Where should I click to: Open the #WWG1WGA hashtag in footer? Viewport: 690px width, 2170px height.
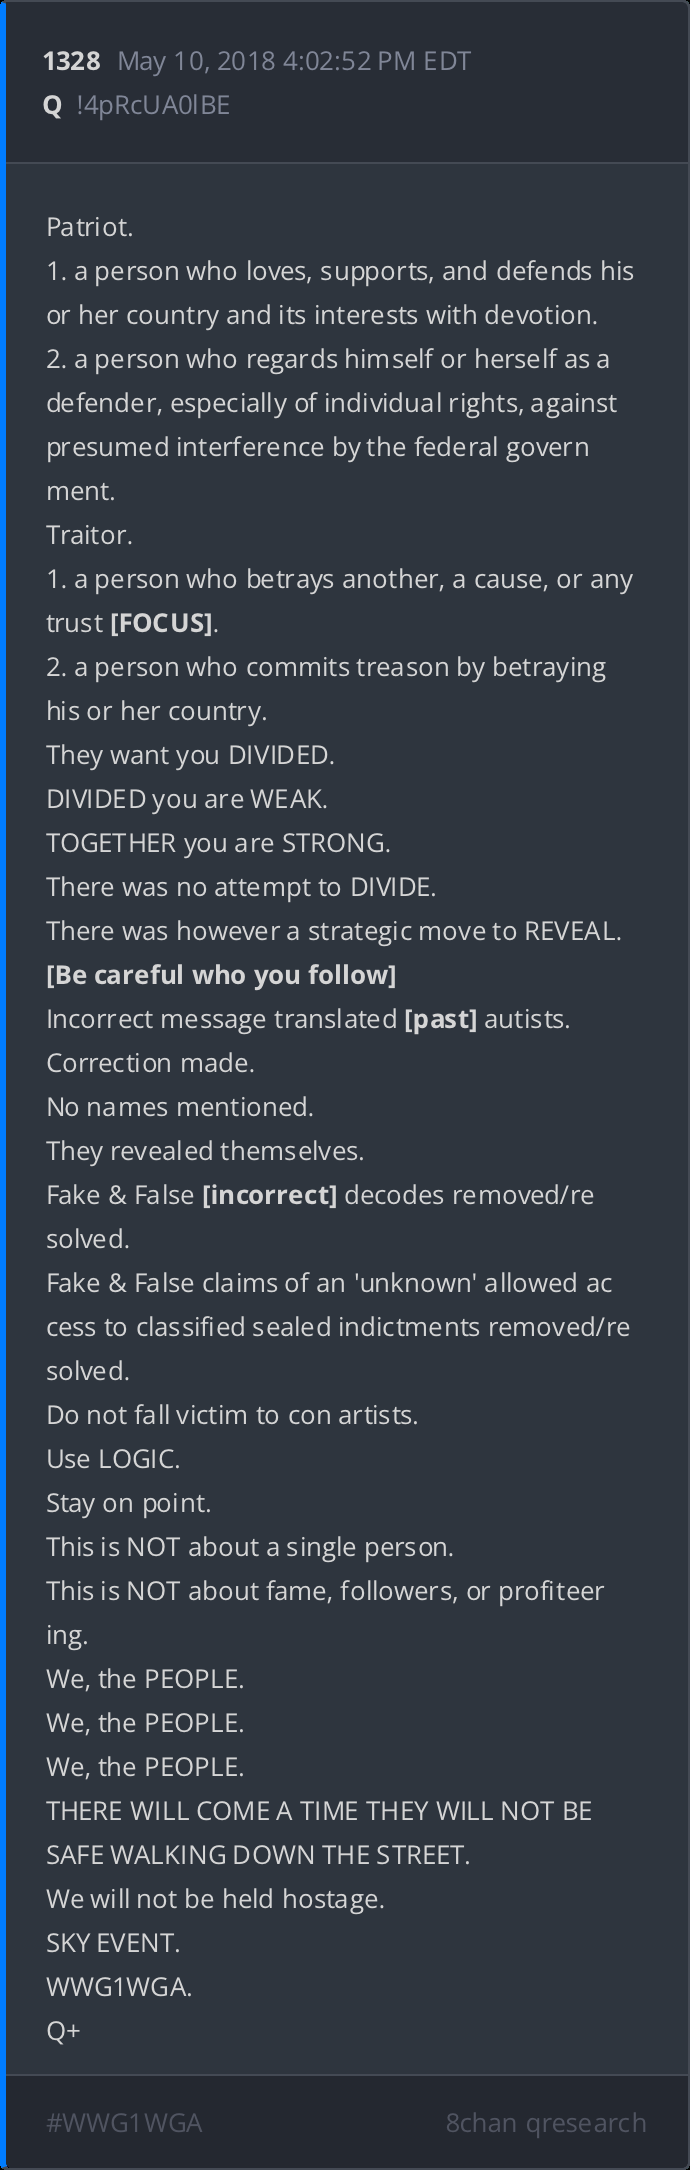pos(124,2122)
